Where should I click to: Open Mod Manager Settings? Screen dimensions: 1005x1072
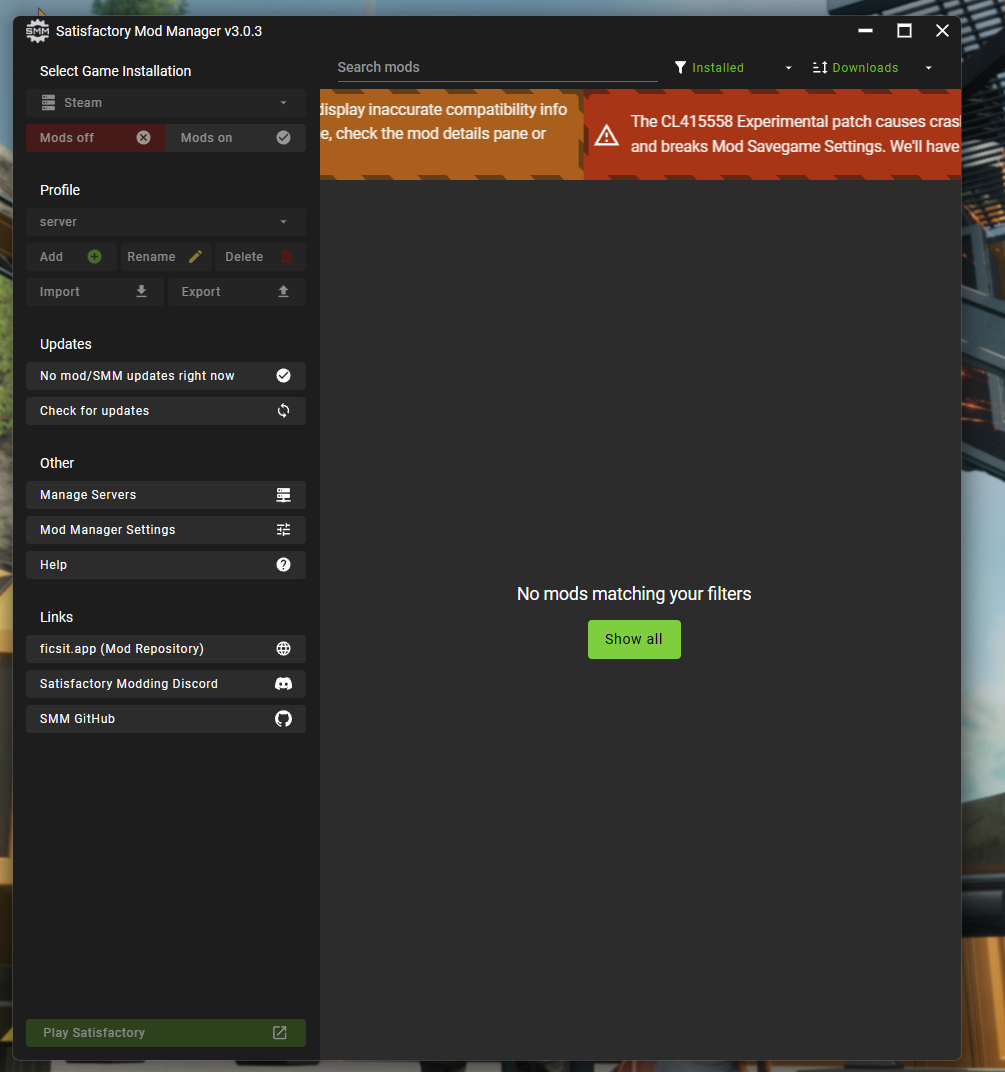point(165,529)
